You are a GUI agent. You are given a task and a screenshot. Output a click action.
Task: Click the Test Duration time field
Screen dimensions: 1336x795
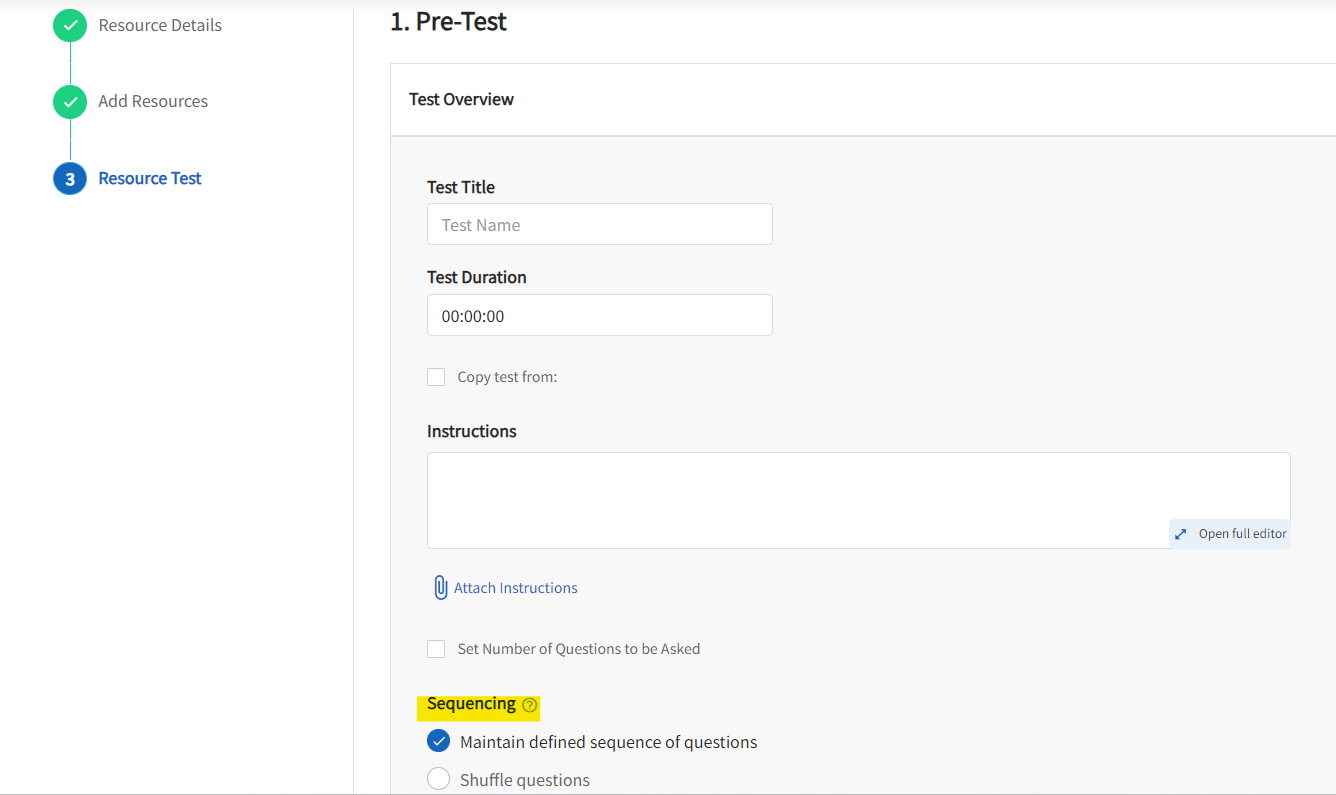coord(599,315)
